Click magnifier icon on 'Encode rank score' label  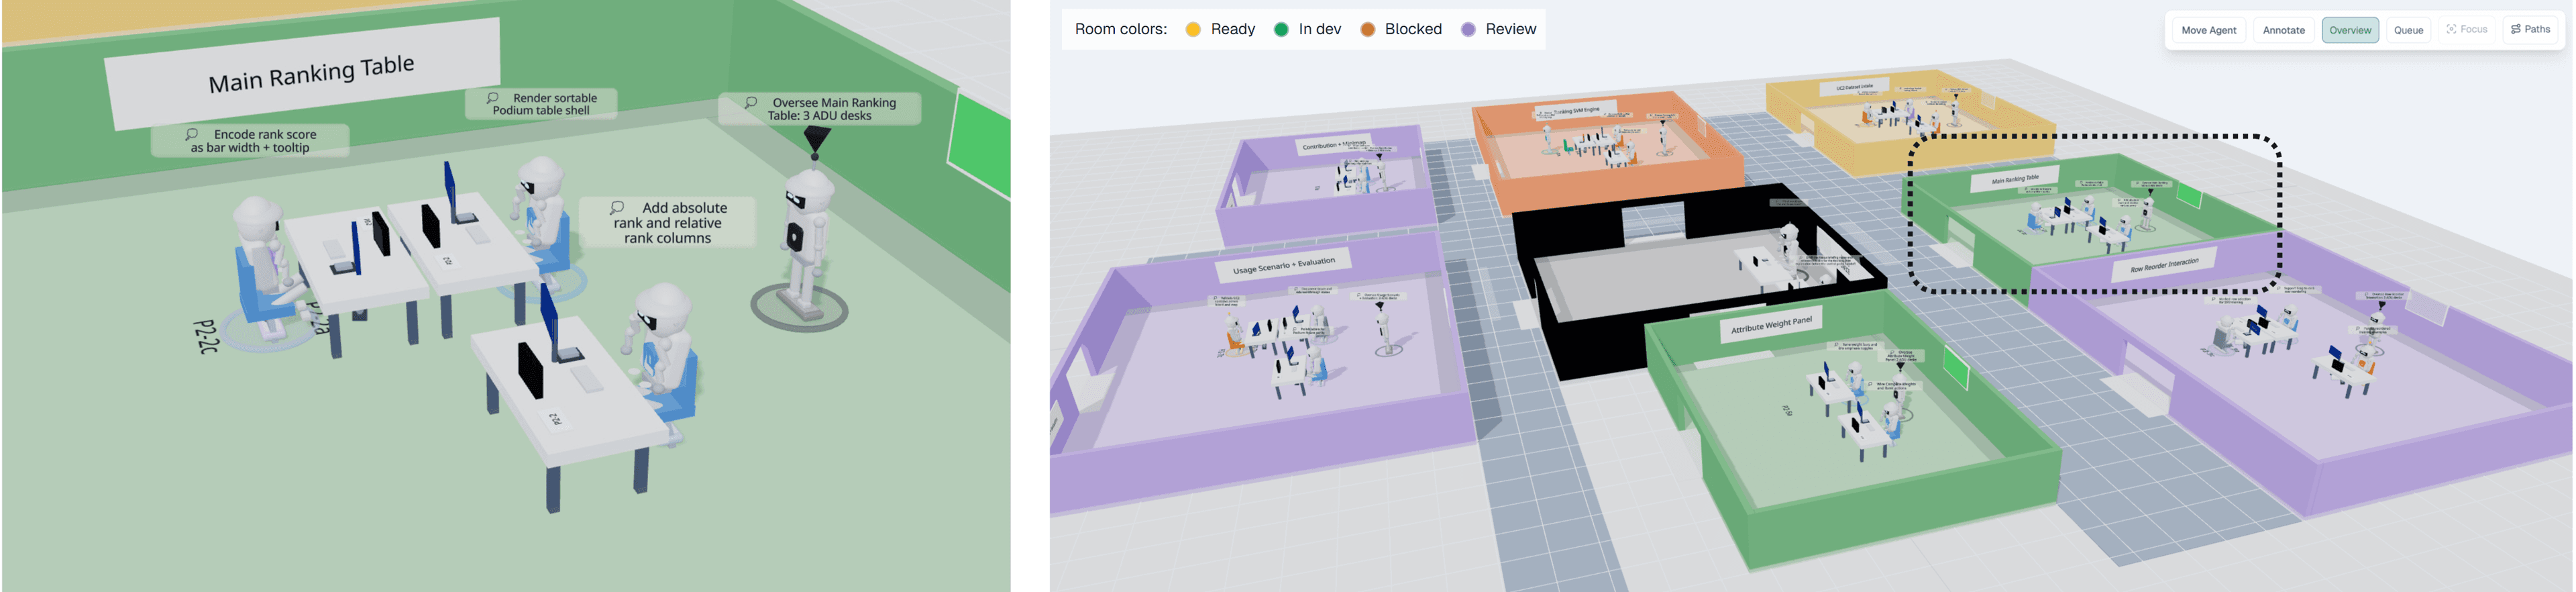(191, 134)
